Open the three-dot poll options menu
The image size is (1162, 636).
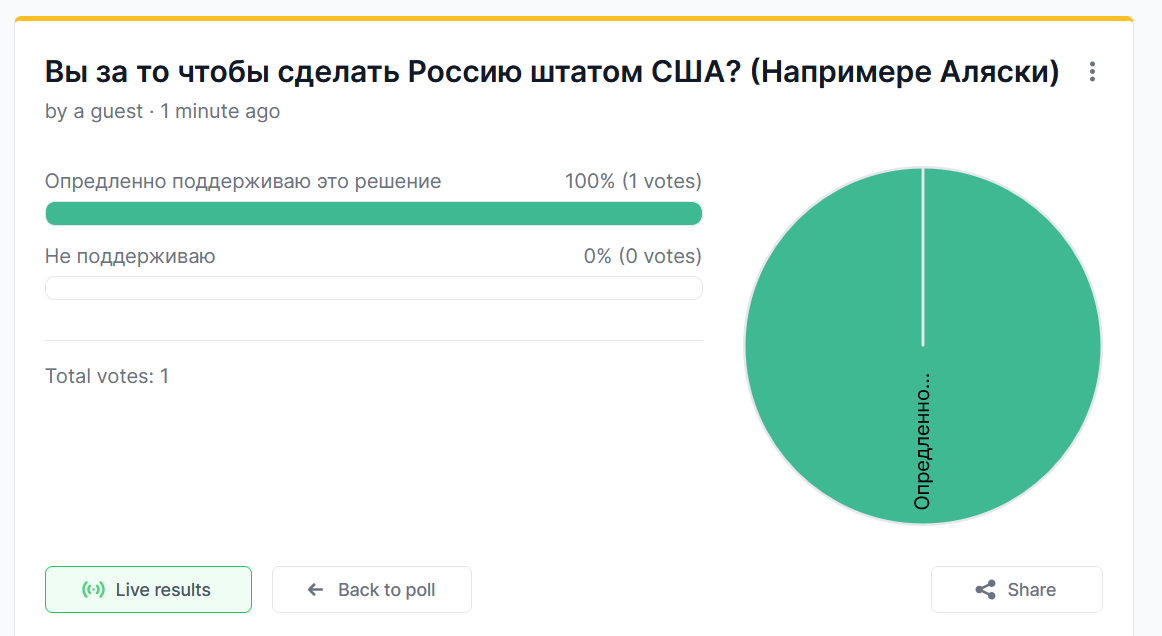(x=1092, y=72)
